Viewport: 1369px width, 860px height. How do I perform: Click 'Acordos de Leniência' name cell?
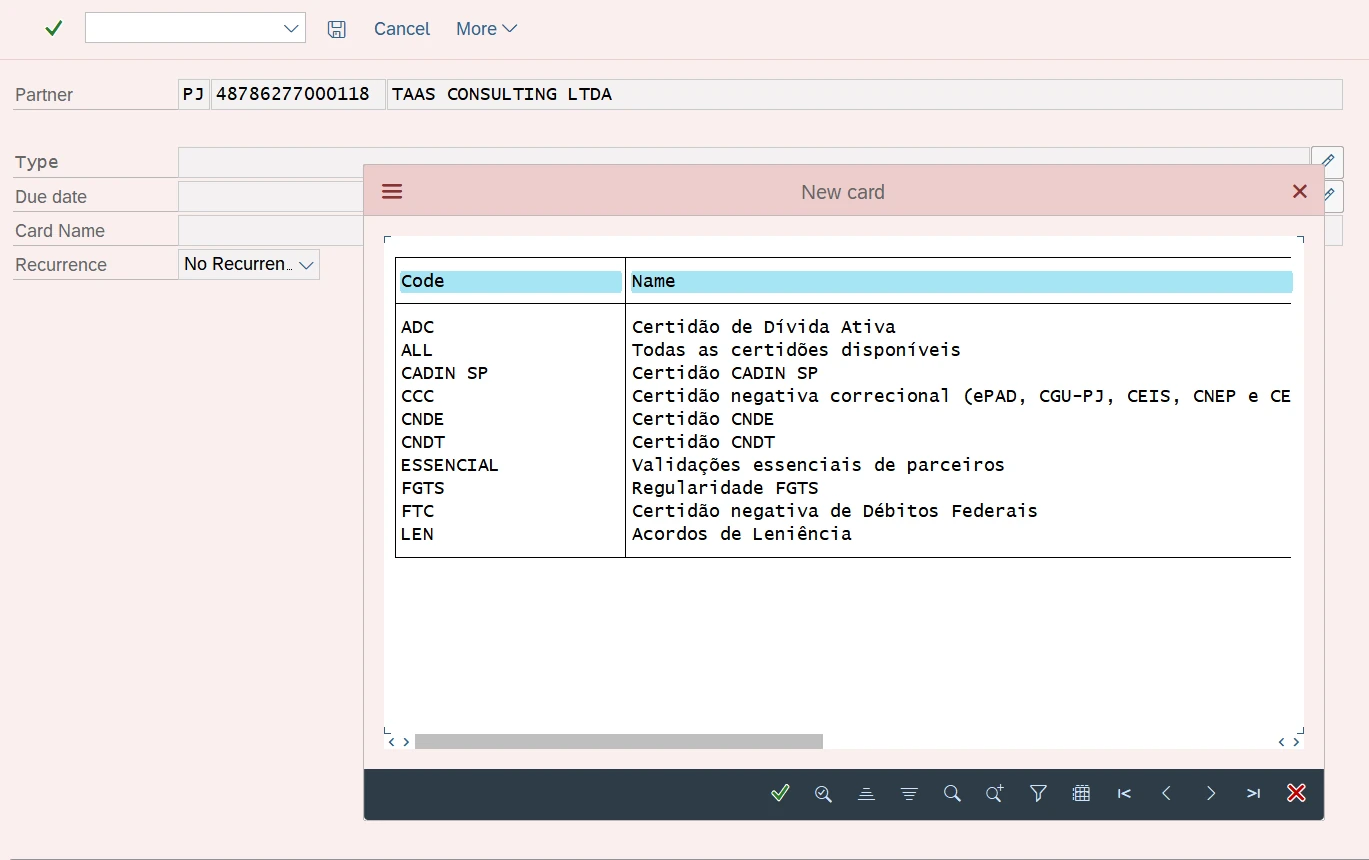(x=742, y=534)
